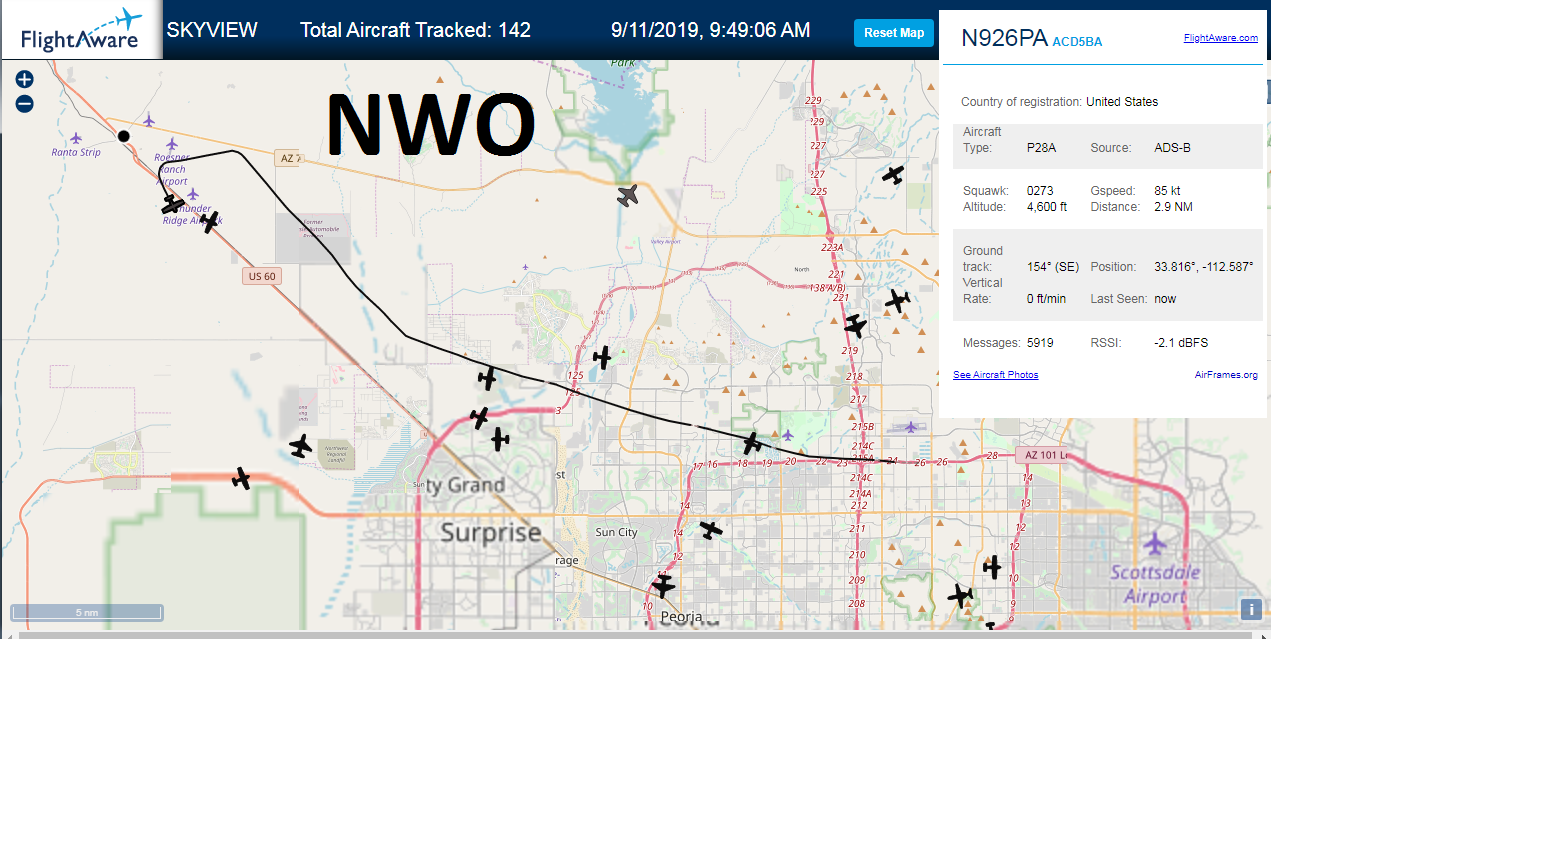Click the black track start dot

pyautogui.click(x=124, y=136)
